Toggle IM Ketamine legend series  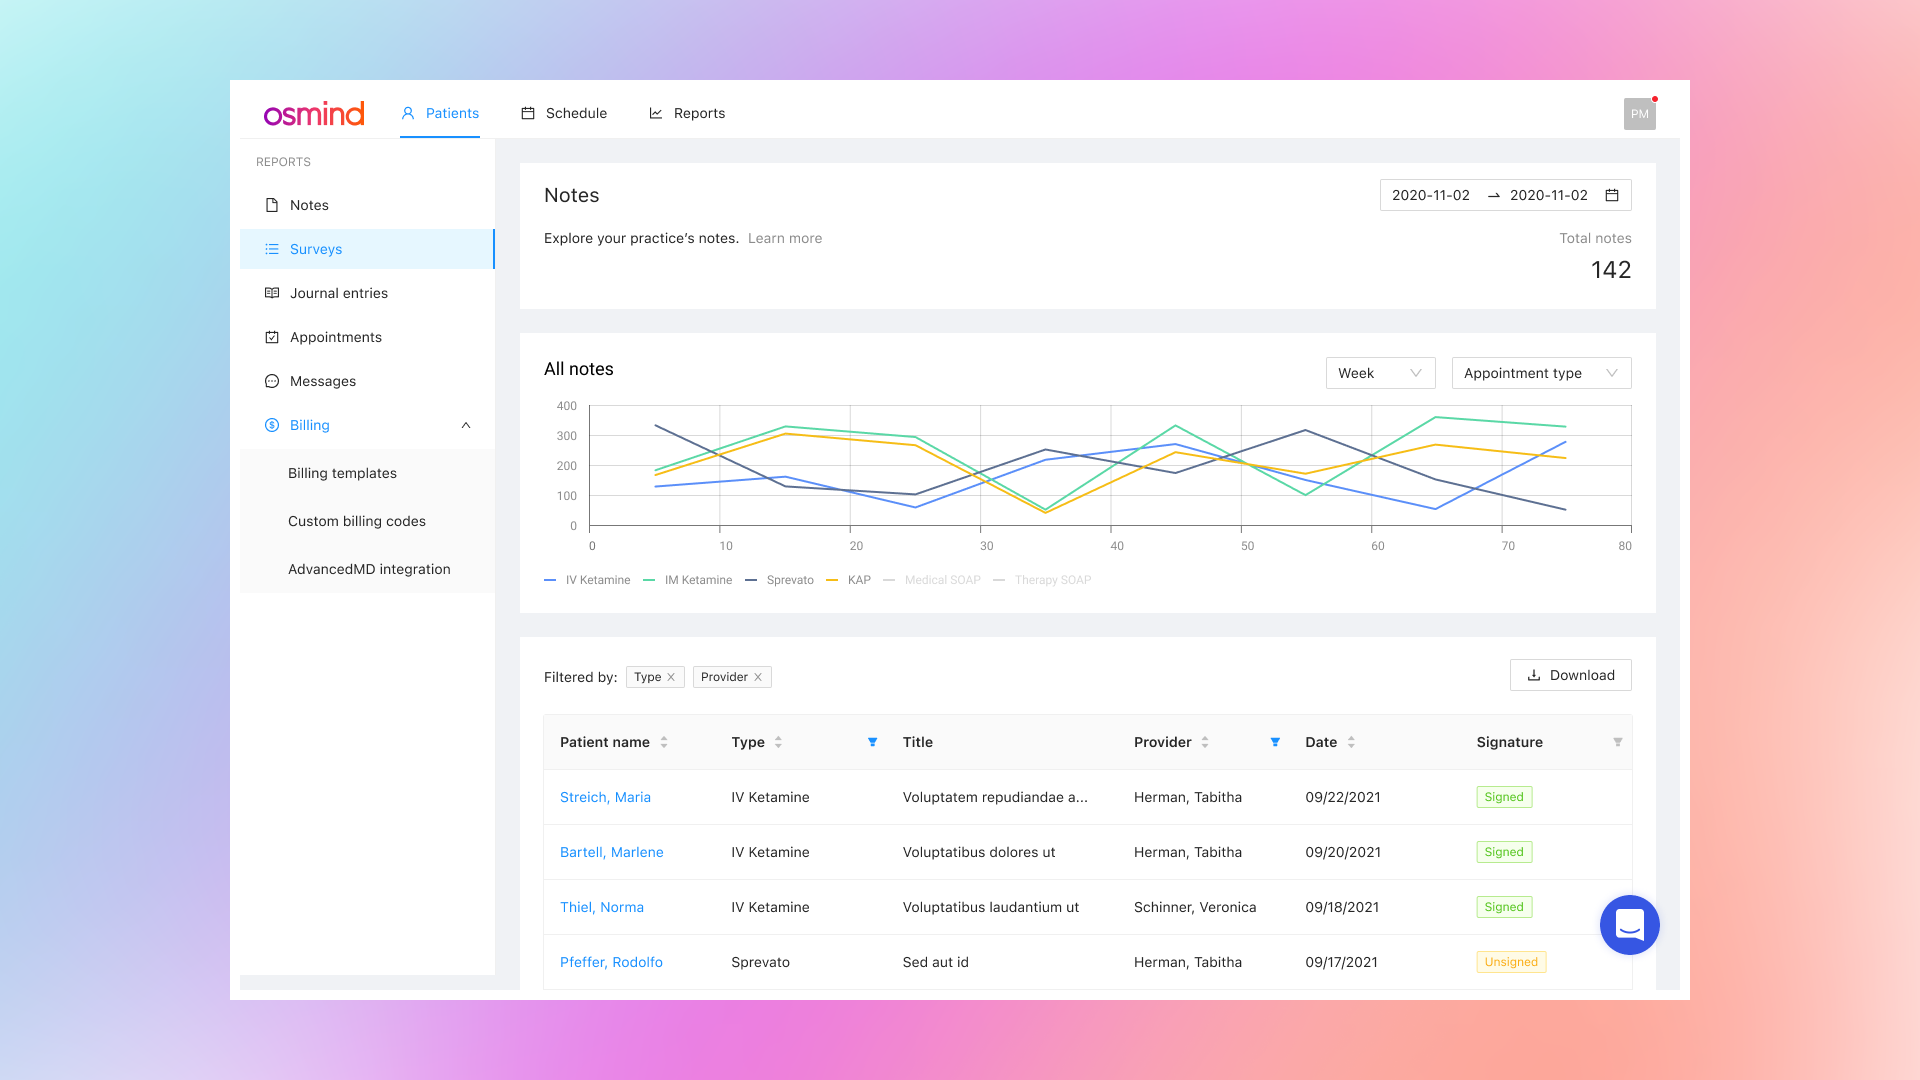687,580
